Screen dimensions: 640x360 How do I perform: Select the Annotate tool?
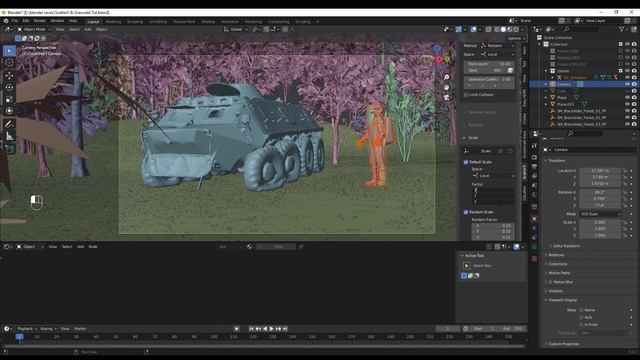[9, 124]
